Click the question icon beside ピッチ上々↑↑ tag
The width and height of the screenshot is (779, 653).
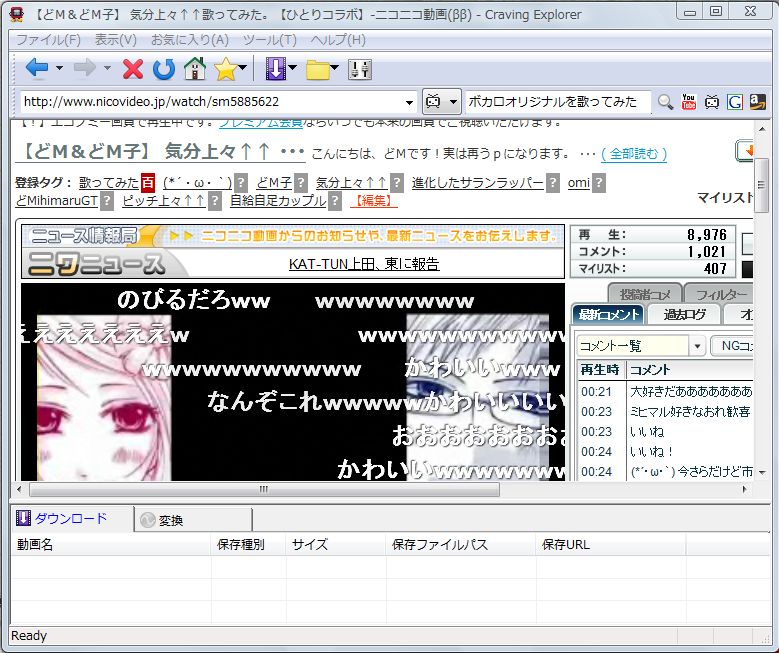coord(215,201)
